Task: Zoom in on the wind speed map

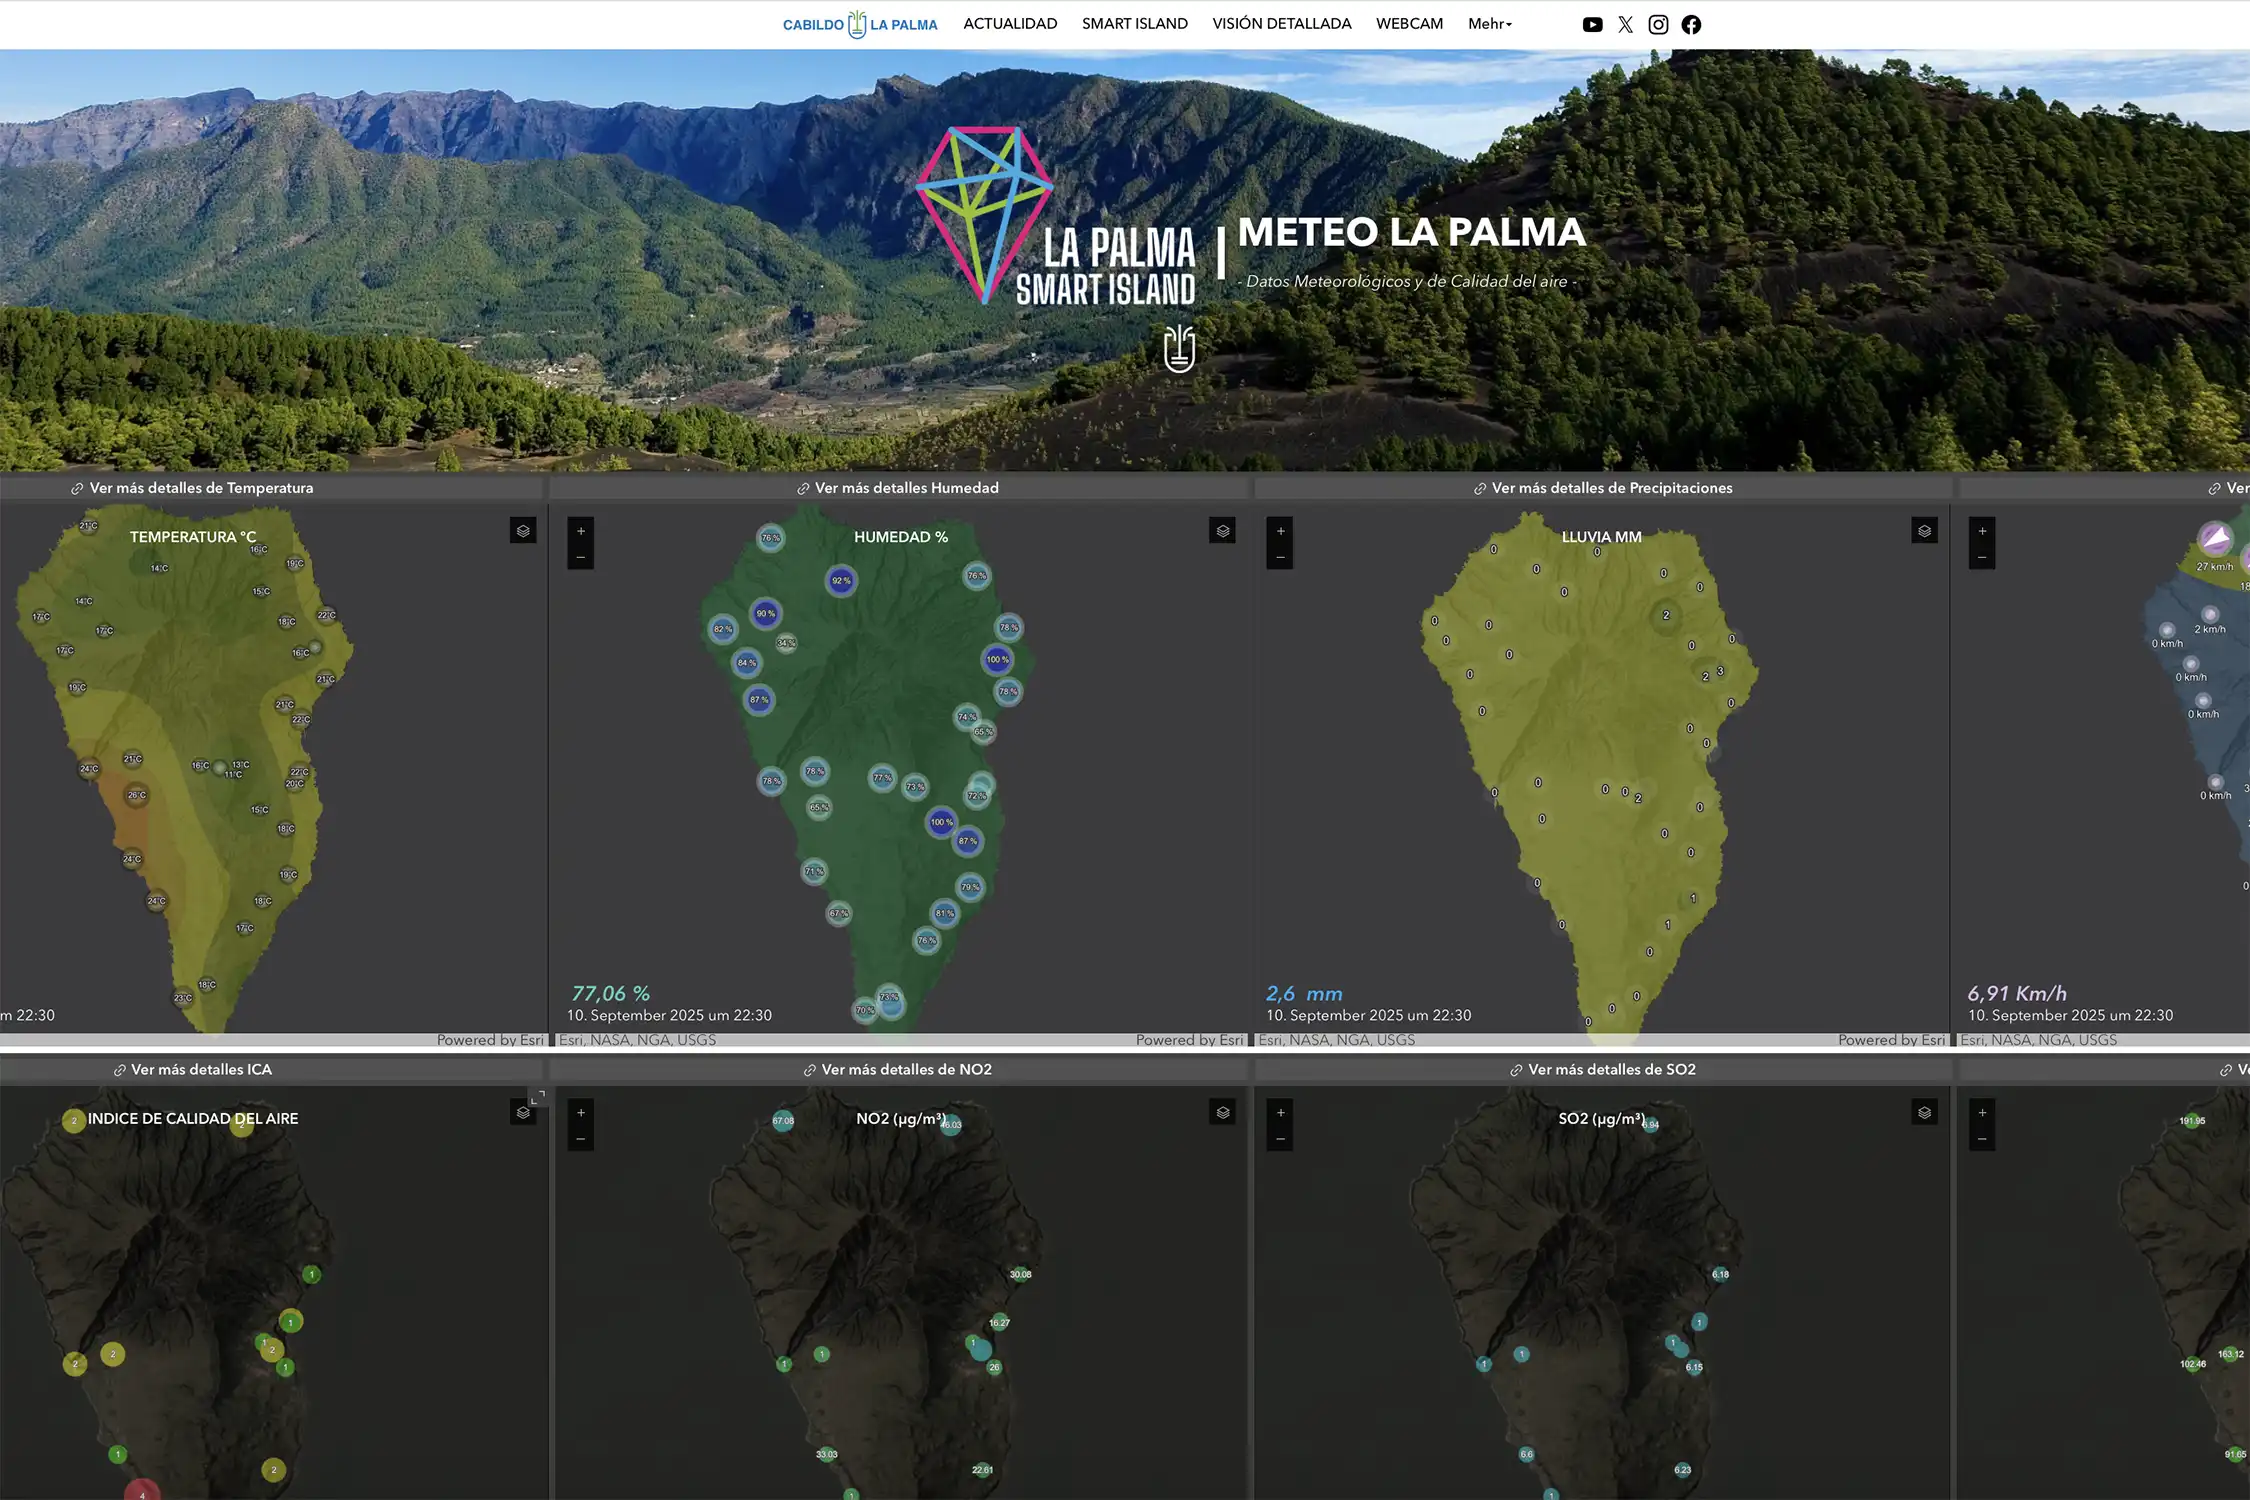Action: 1982,531
